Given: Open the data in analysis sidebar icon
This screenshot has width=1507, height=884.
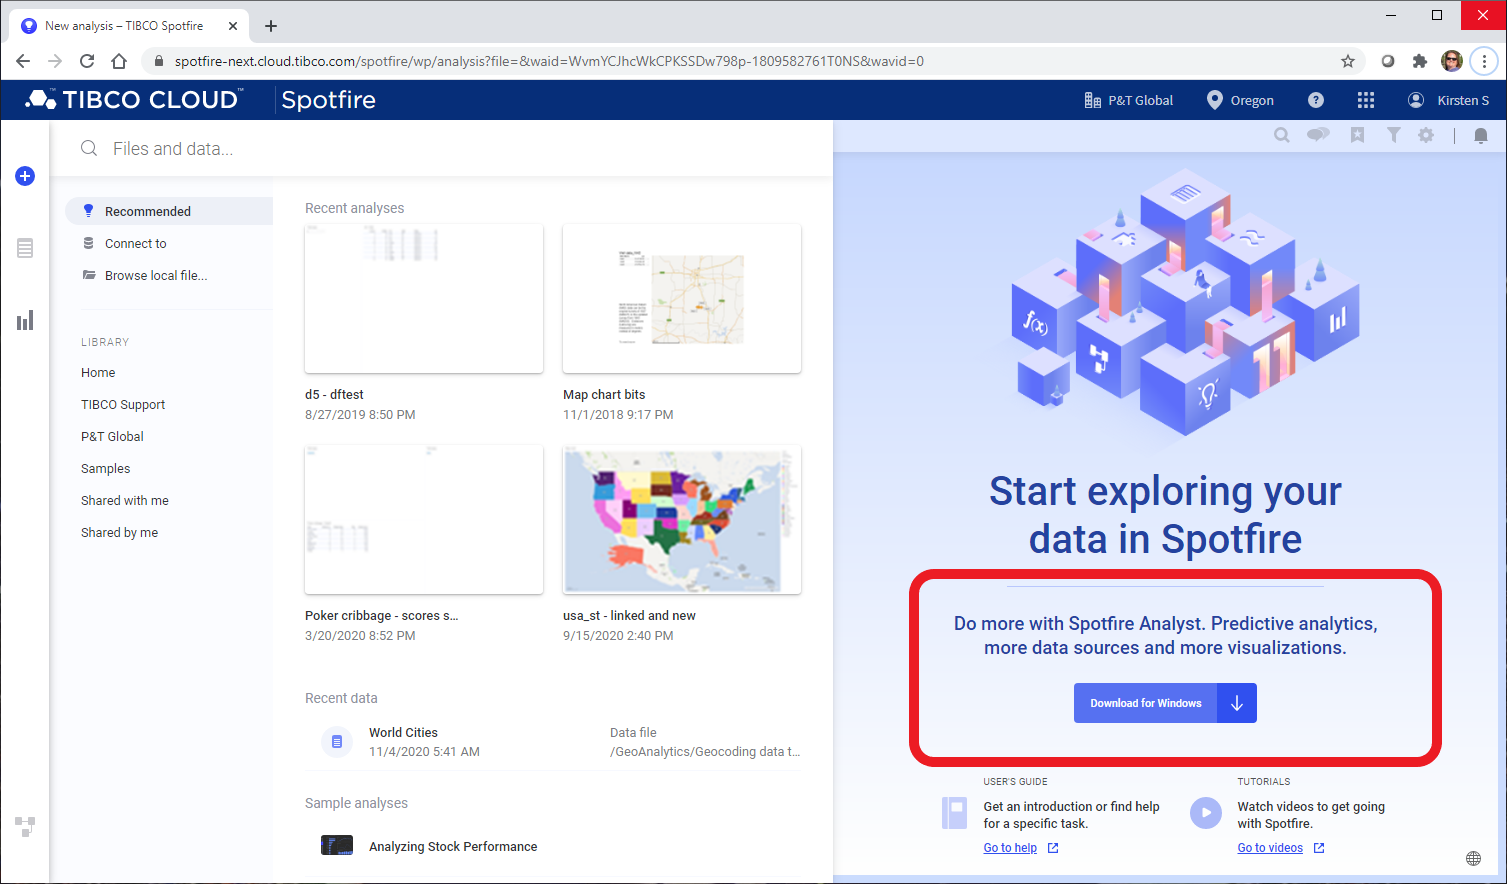Looking at the screenshot, I should click(25, 248).
